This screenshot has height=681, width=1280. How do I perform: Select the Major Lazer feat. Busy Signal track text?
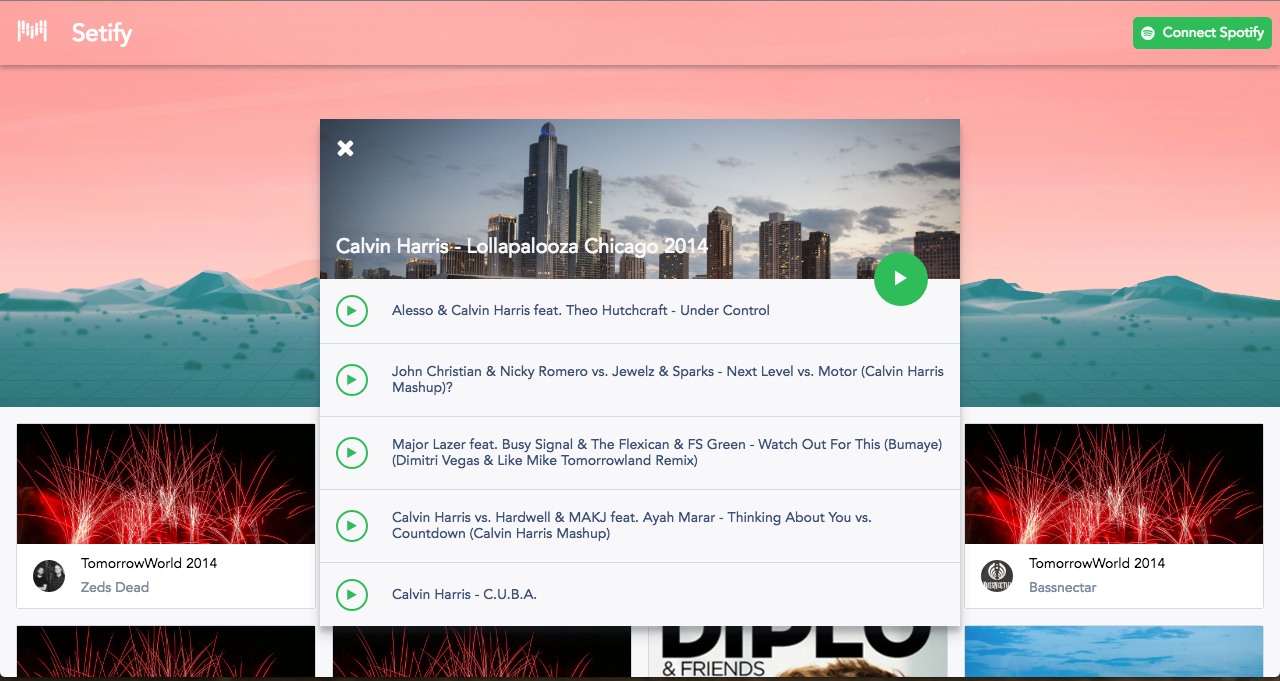667,452
